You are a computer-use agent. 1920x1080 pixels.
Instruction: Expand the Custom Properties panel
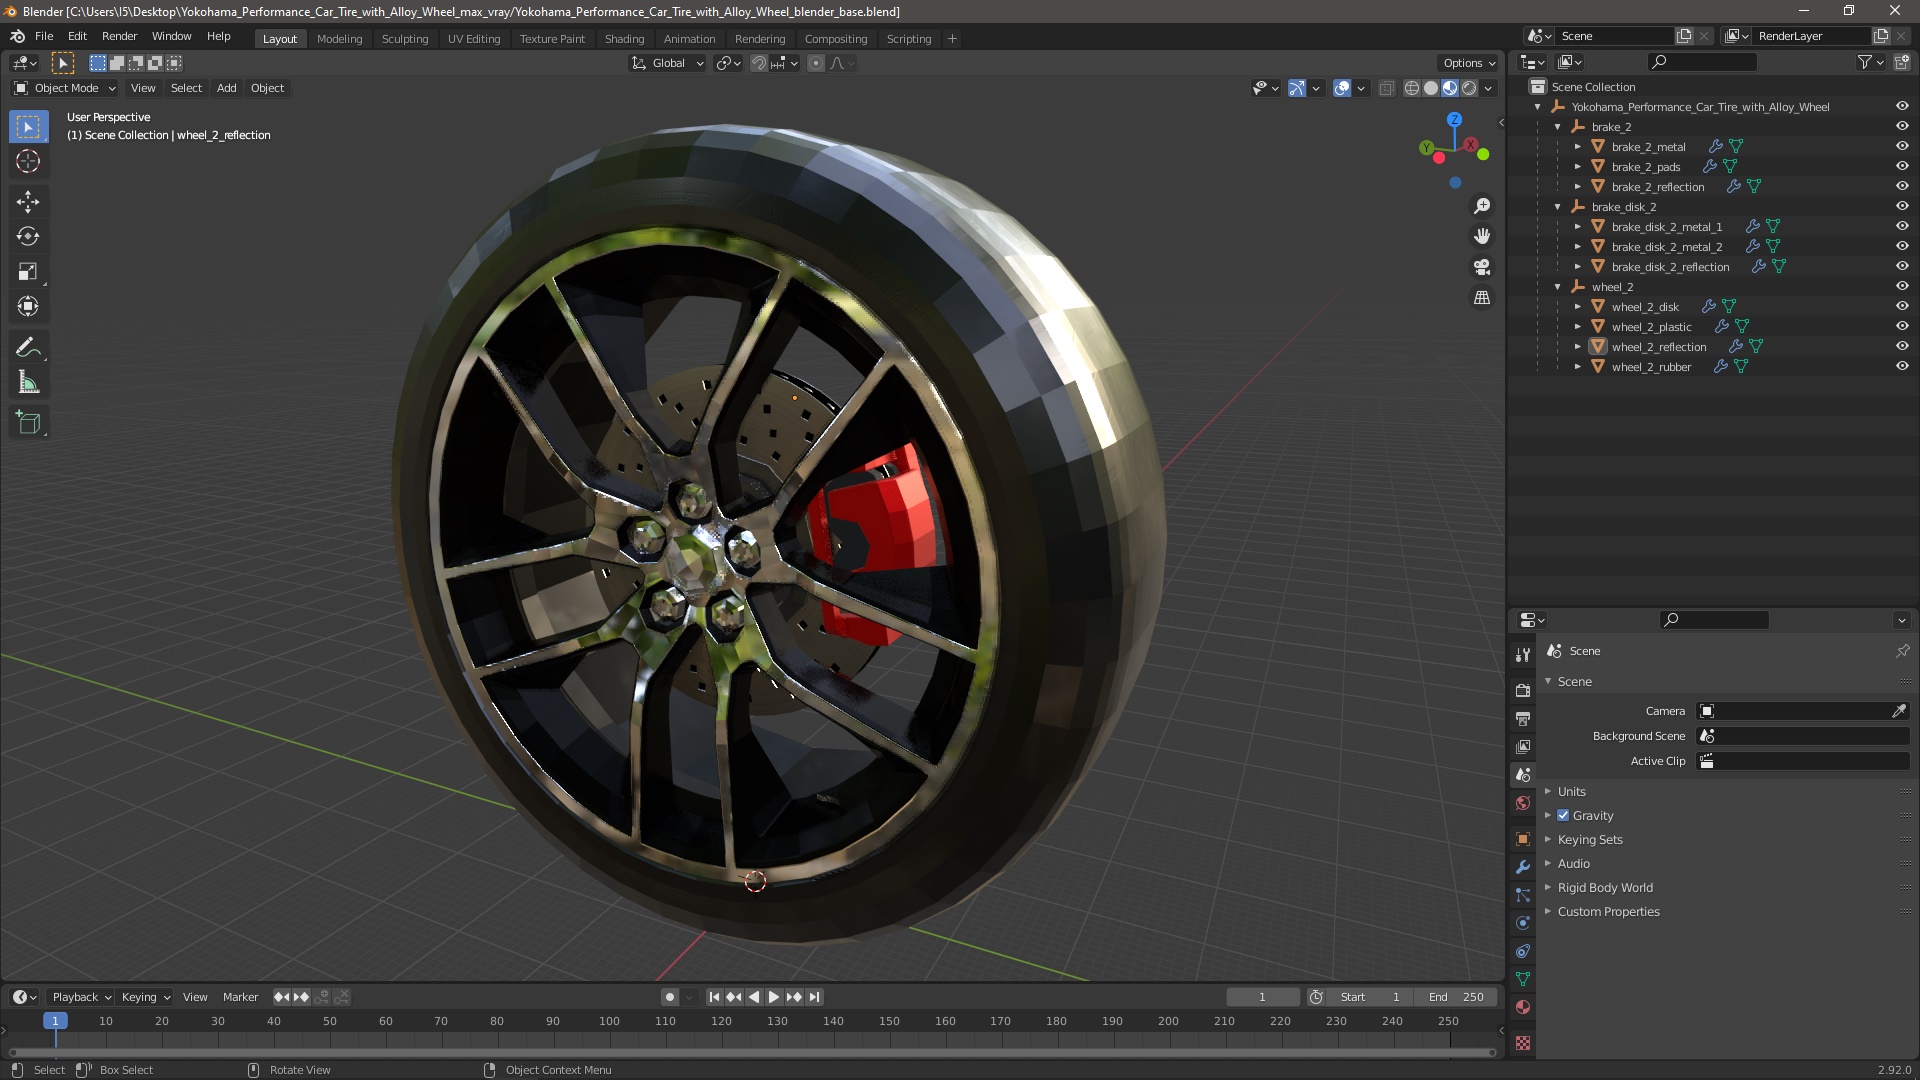point(1608,911)
